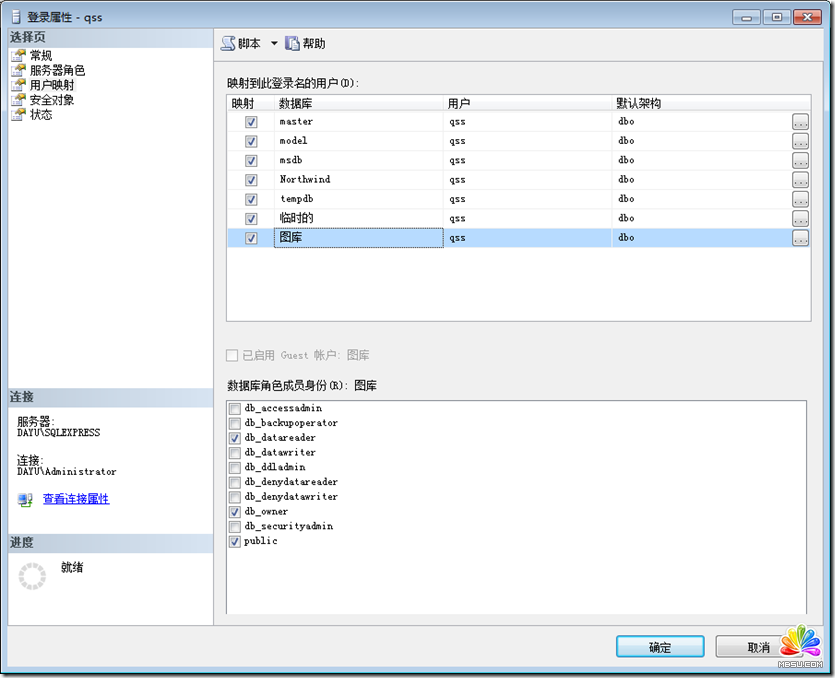Click ellipsis button for master schema
Screen dimensions: 835x678
pyautogui.click(x=800, y=122)
